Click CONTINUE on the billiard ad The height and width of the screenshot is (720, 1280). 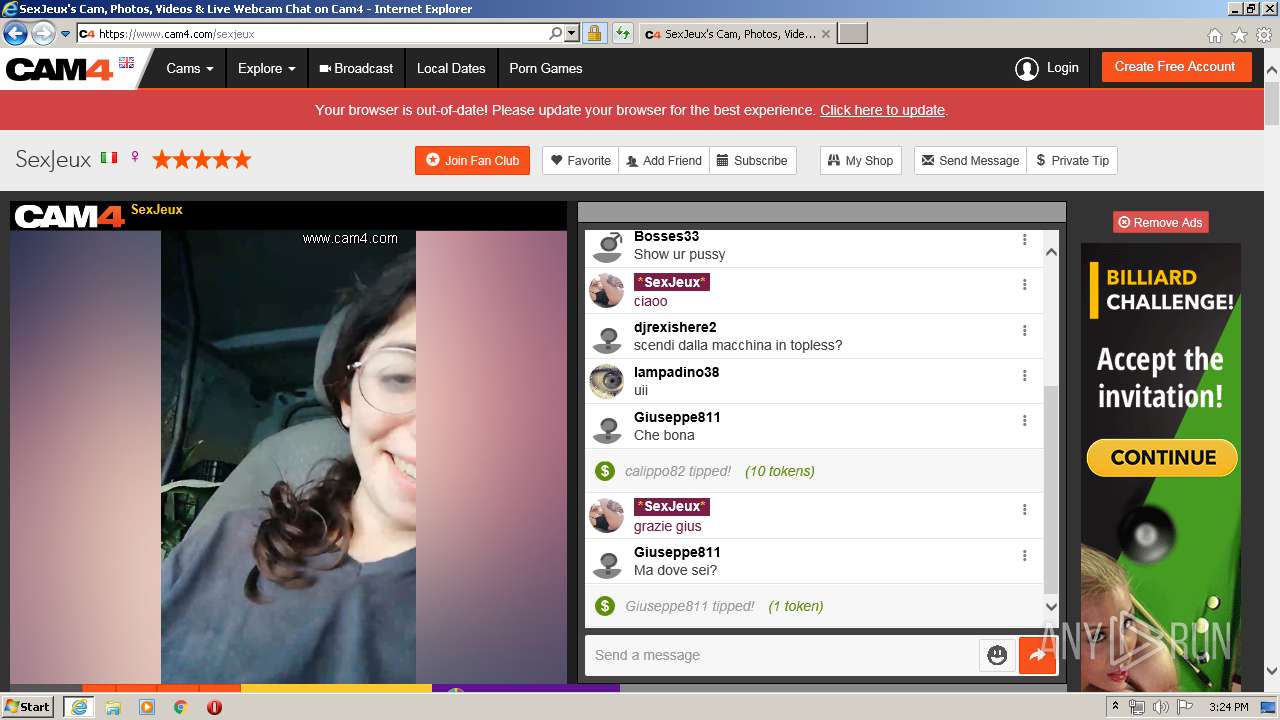point(1162,458)
